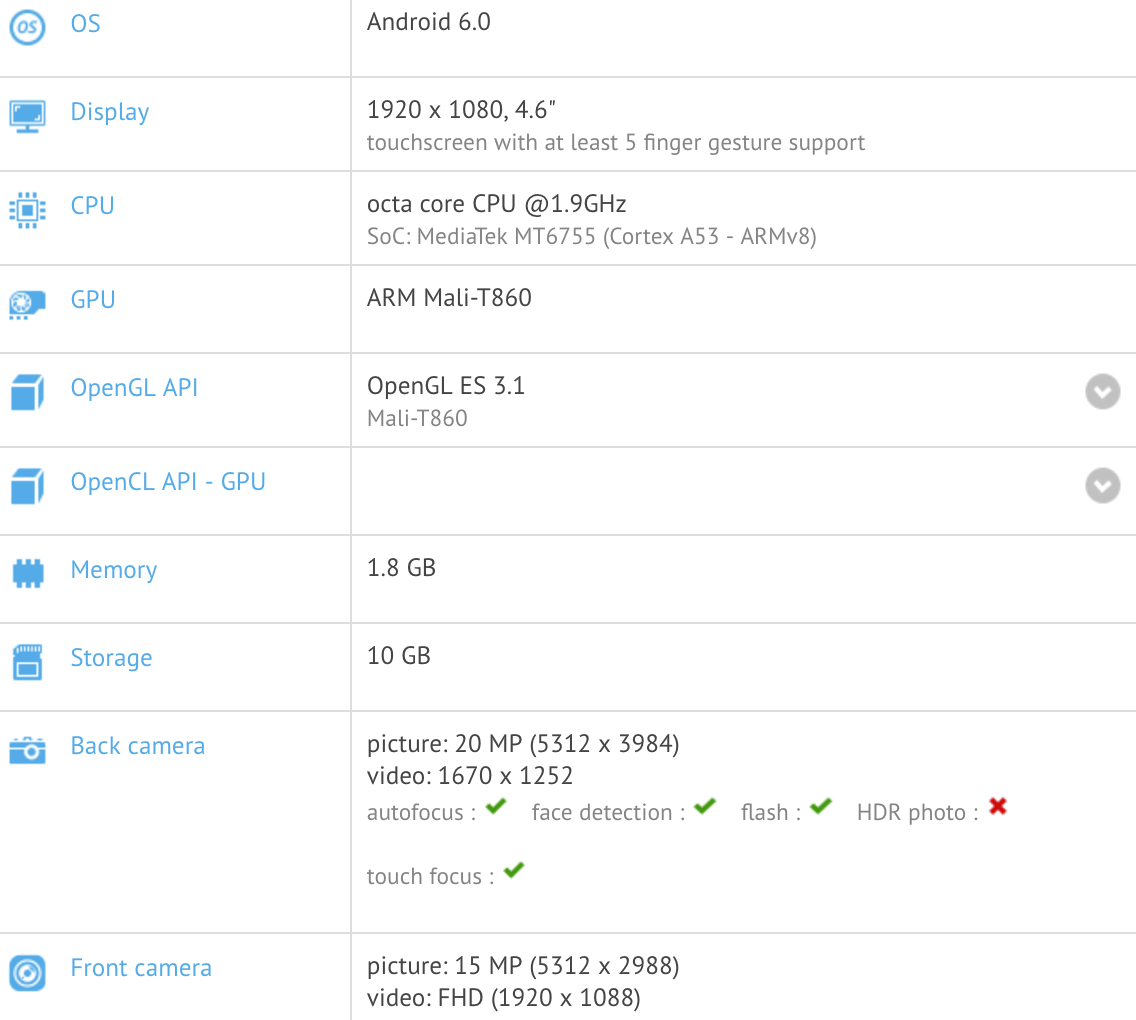The height and width of the screenshot is (1020, 1136).
Task: Click the Back camera icon
Action: point(28,751)
